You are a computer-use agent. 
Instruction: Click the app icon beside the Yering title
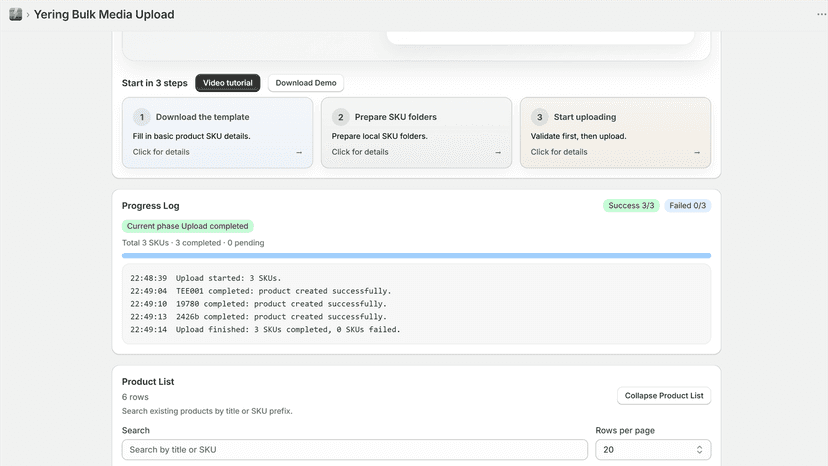(15, 14)
